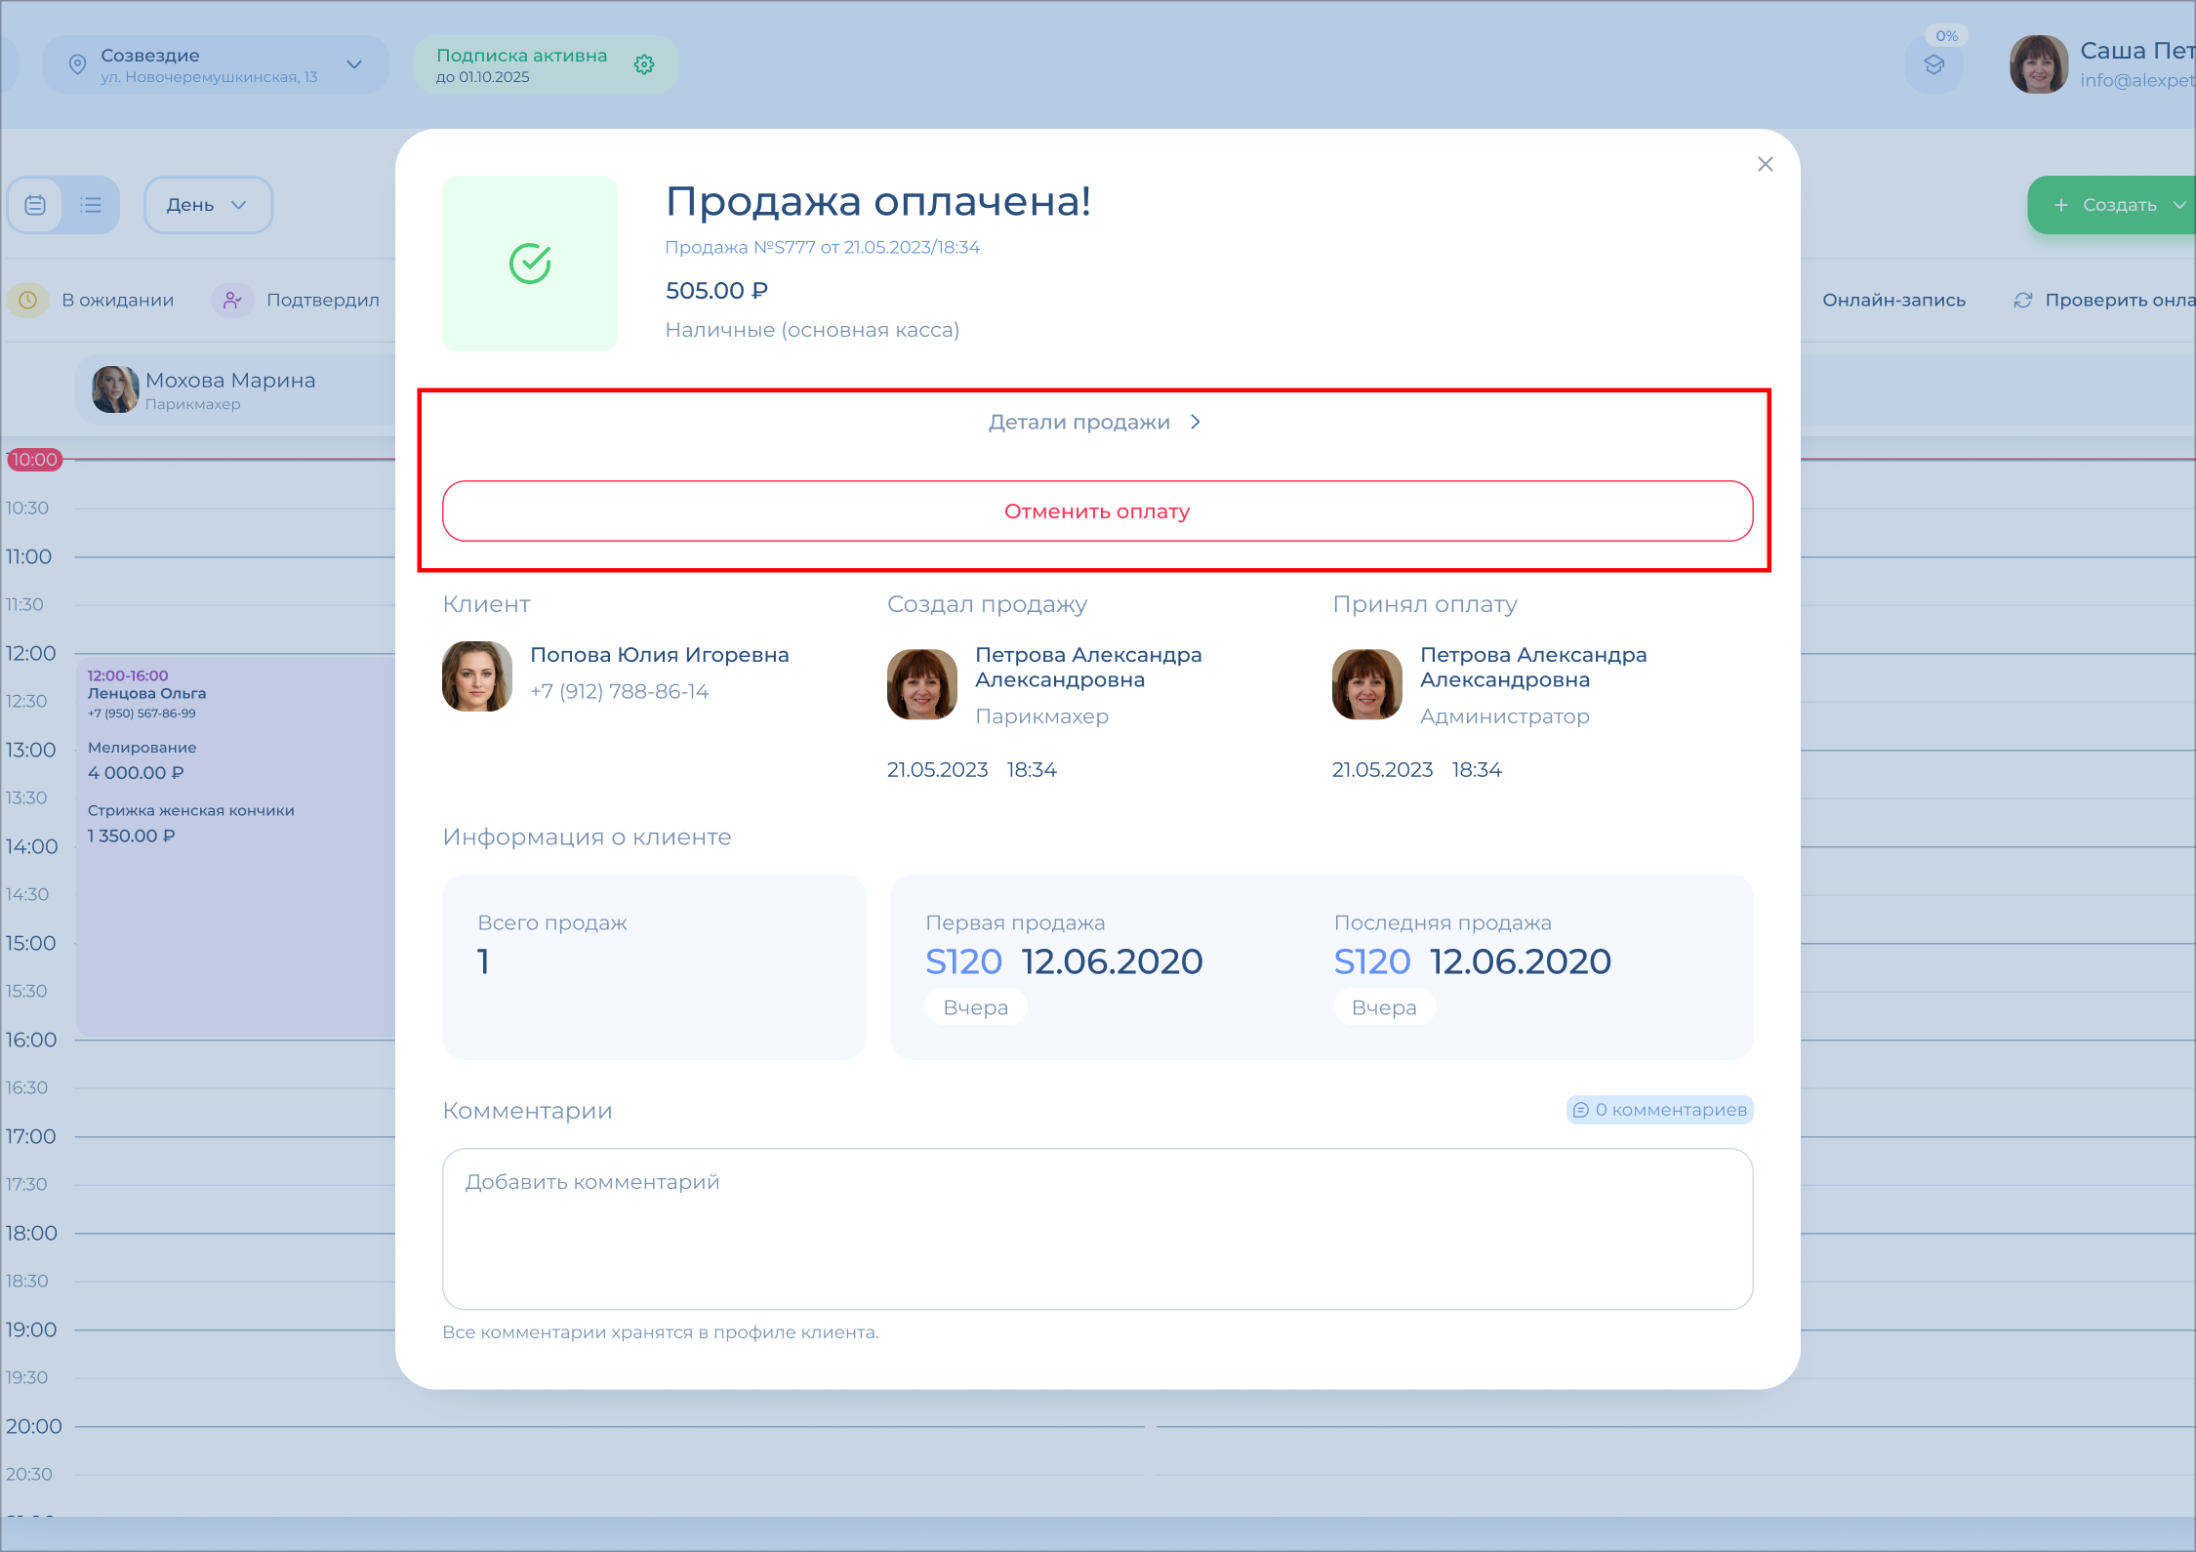Expand the Созвездие branch selector

354,65
